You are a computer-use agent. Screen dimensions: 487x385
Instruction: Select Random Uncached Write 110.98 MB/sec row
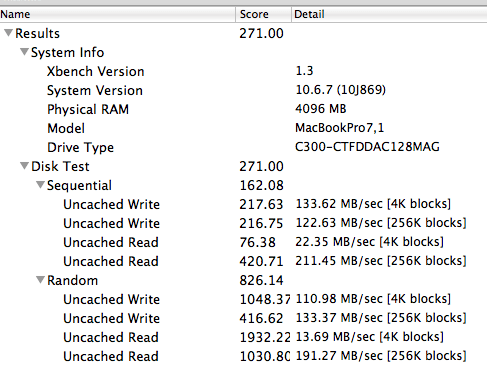[x=243, y=299]
